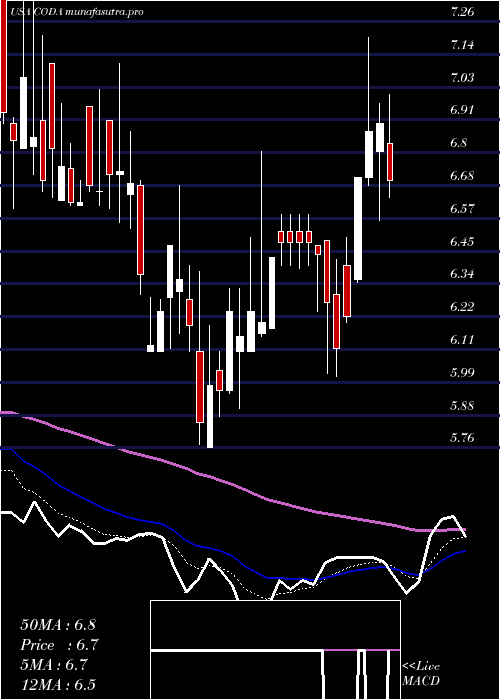This screenshot has width=500, height=700.
Task: Click the 6.45 price axis label
Action: point(462,242)
